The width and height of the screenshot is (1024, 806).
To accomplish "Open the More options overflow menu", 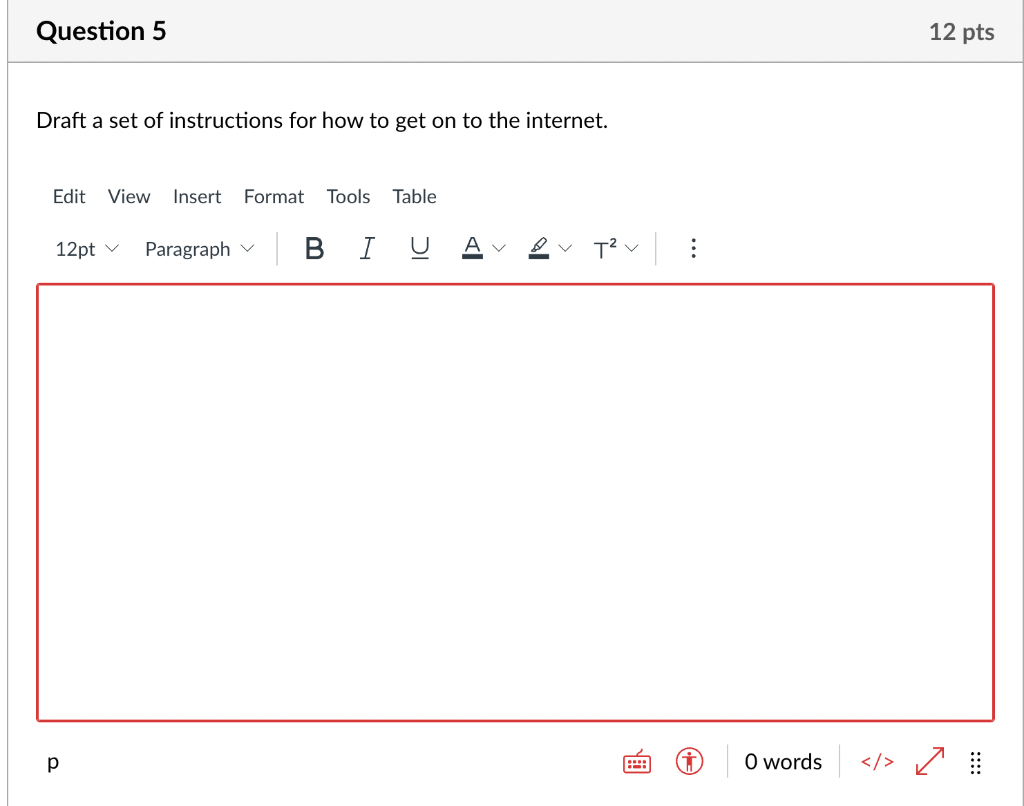I will tap(694, 248).
